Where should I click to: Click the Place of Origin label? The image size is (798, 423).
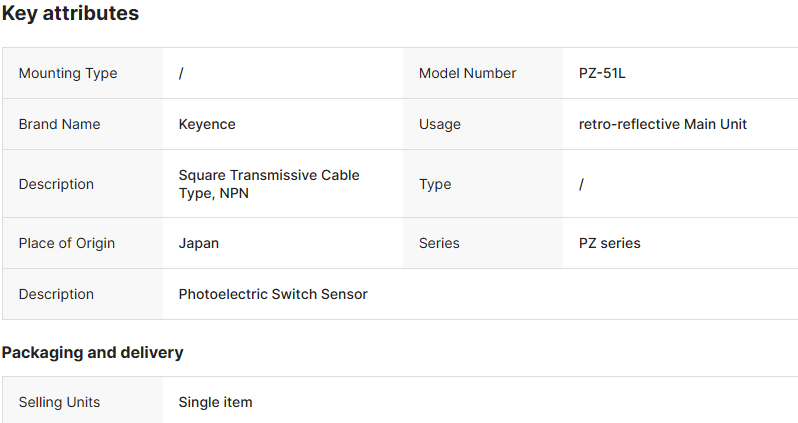pyautogui.click(x=67, y=243)
